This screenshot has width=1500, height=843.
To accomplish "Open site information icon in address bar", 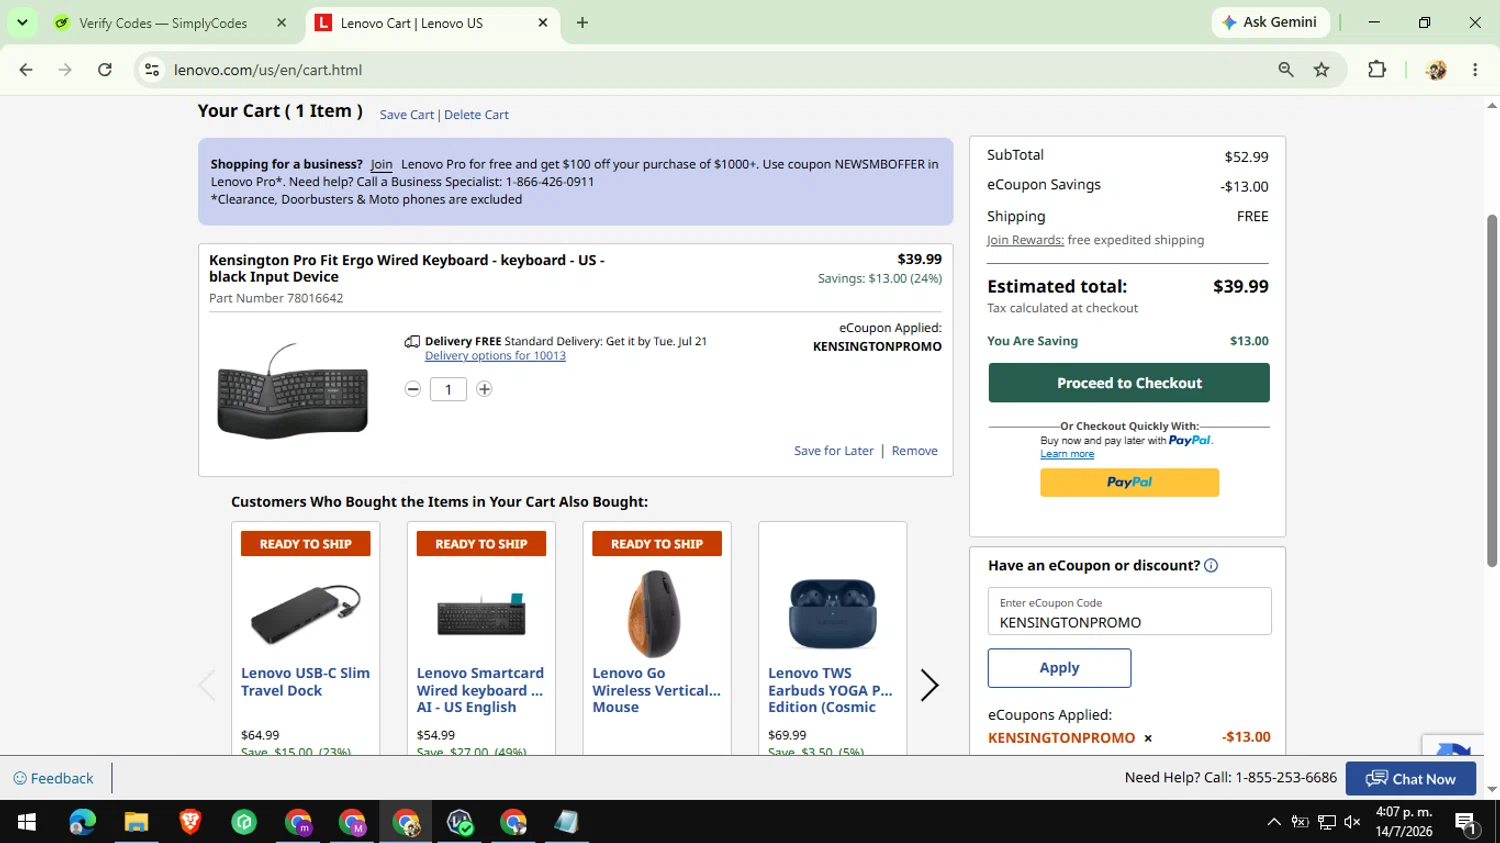I will click(x=152, y=70).
